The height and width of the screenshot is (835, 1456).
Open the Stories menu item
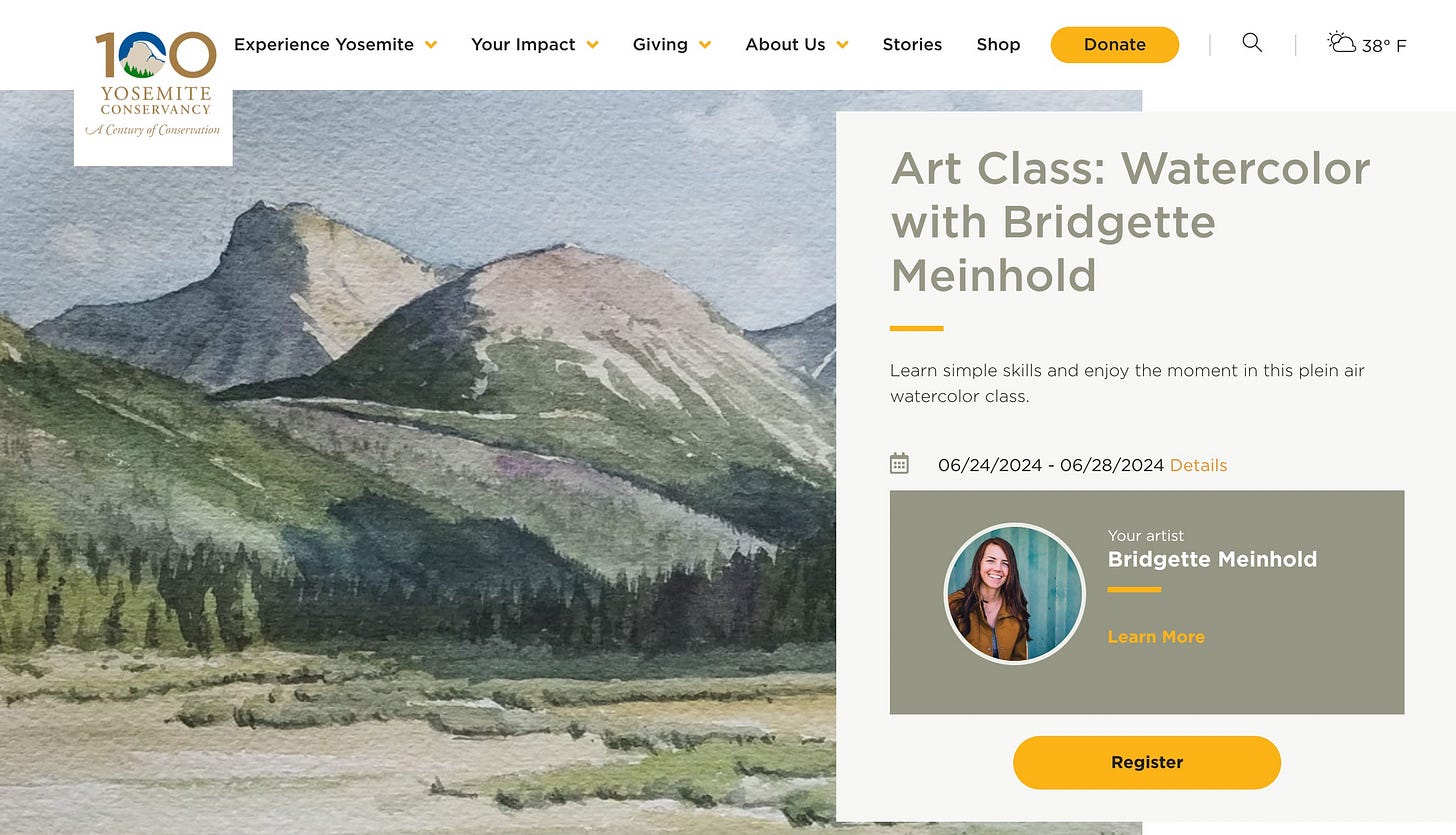point(912,44)
